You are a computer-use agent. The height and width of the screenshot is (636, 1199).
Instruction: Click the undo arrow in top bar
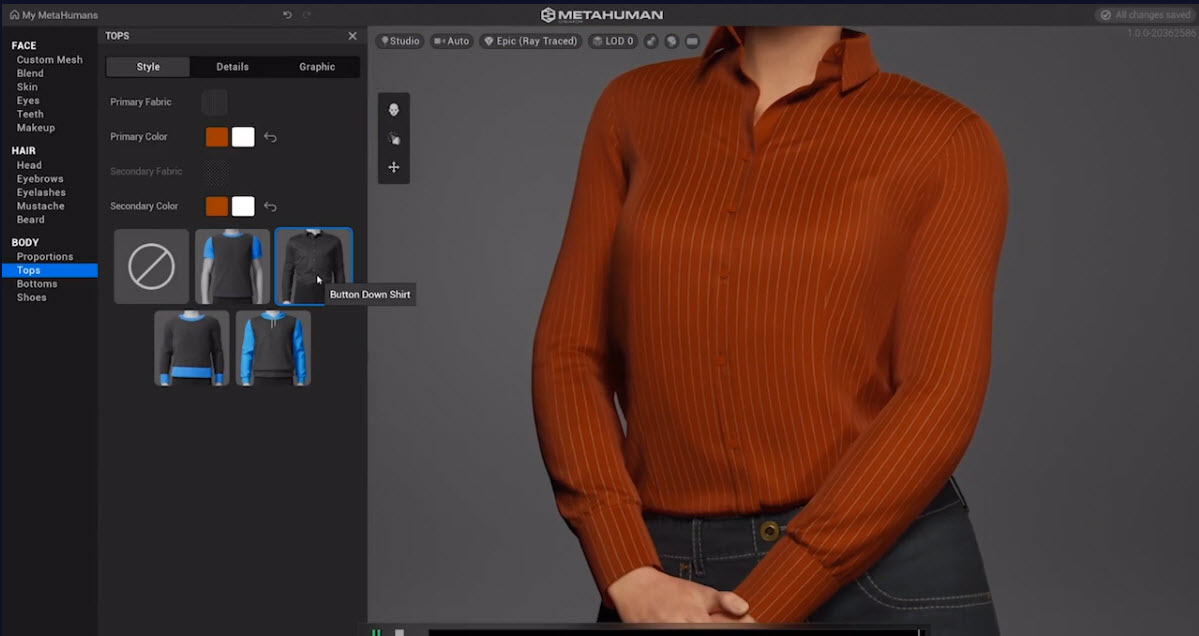[287, 15]
